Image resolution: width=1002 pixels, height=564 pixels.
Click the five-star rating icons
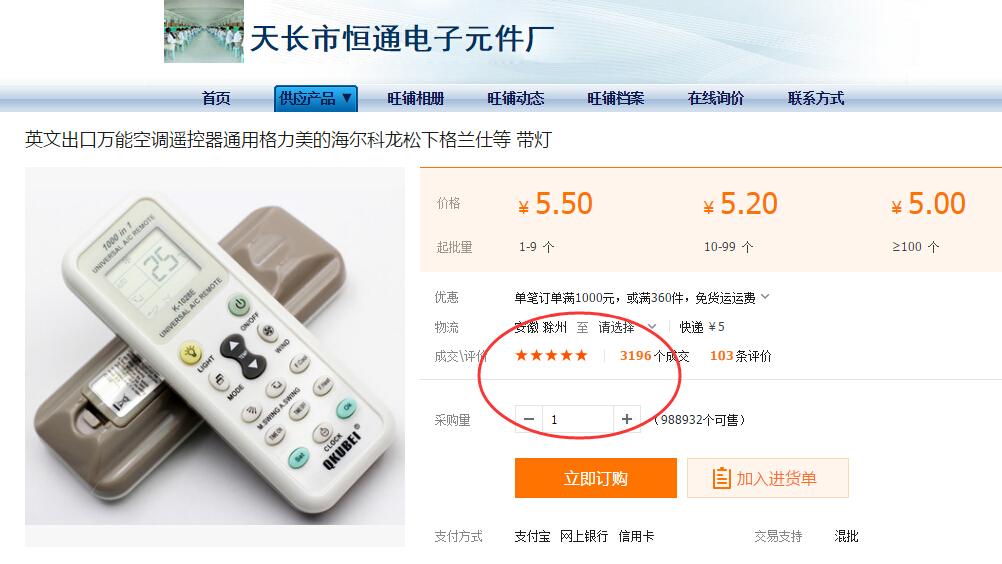point(551,356)
